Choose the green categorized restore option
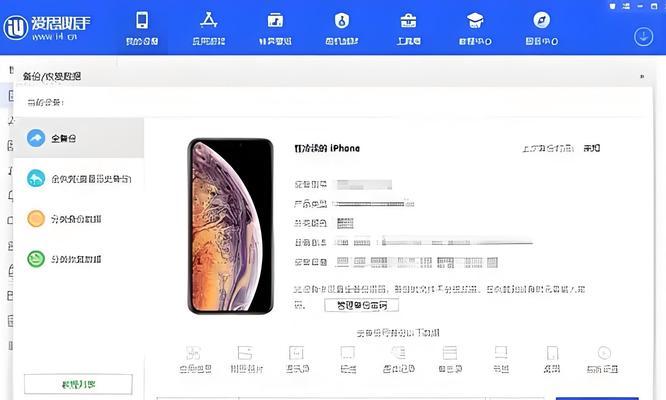Screen dimensions: 666x400 79,259
